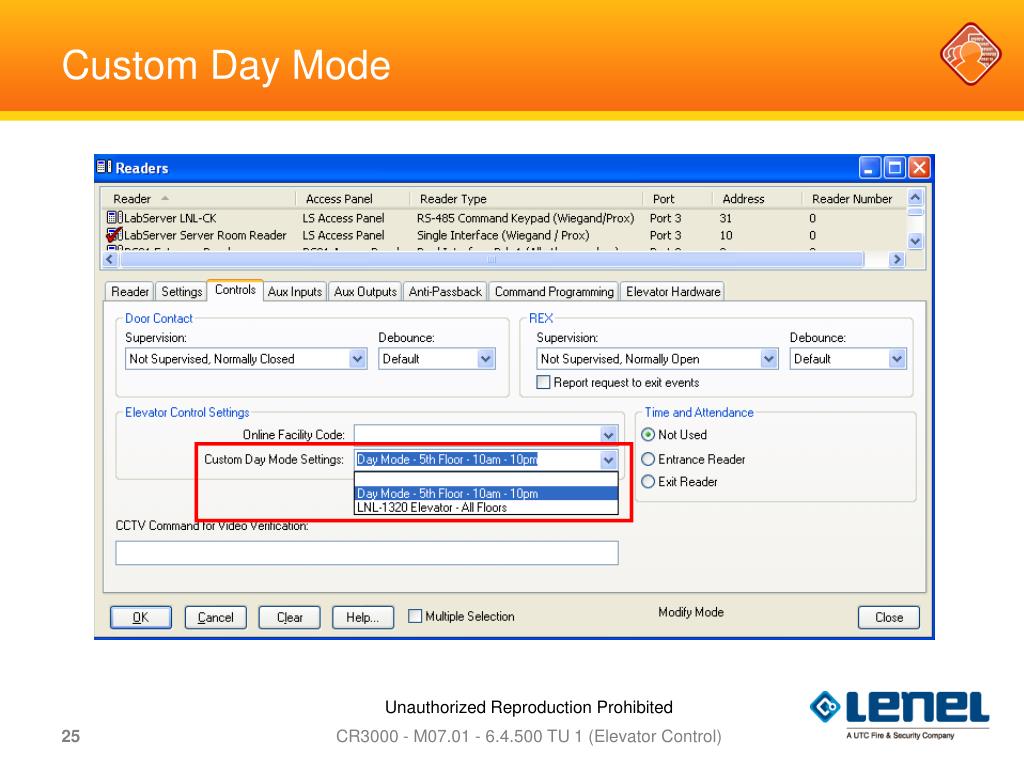
Task: Click the checked Server Room Reader icon
Action: (x=114, y=234)
